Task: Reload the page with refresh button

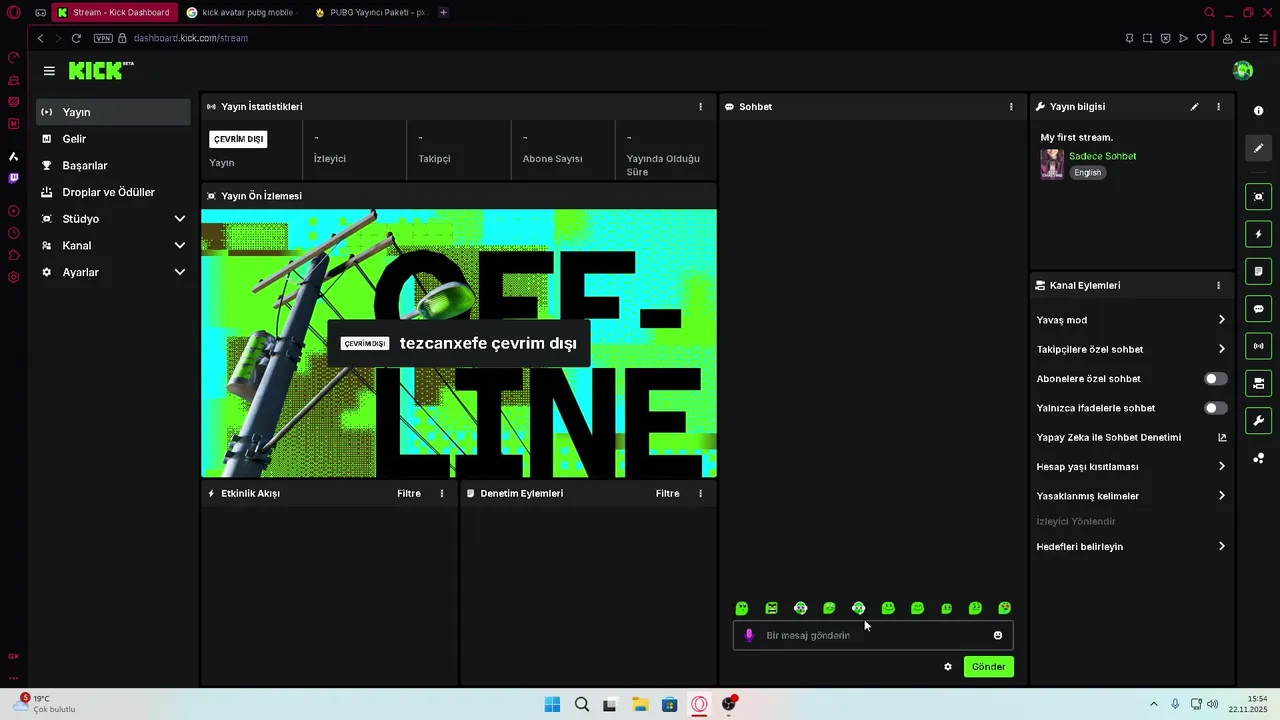Action: coord(76,38)
